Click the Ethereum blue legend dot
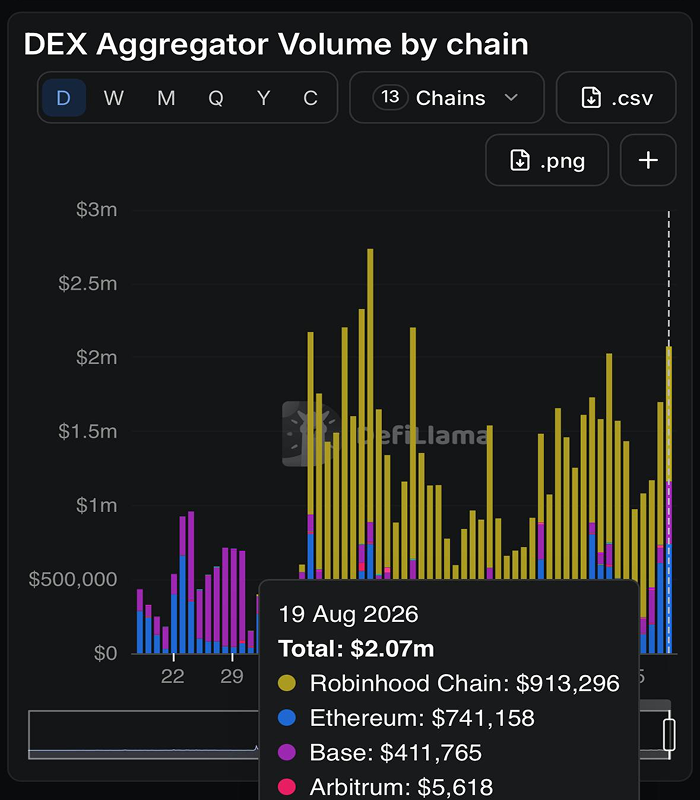700x800 pixels. [287, 717]
